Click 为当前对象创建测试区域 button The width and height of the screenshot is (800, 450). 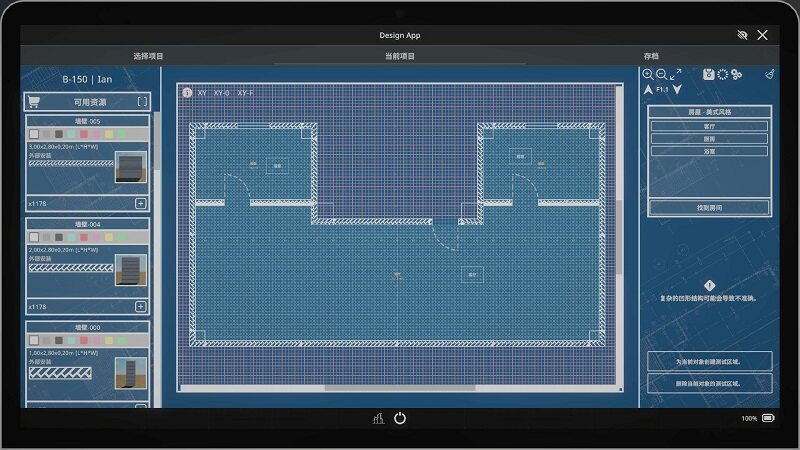709,361
